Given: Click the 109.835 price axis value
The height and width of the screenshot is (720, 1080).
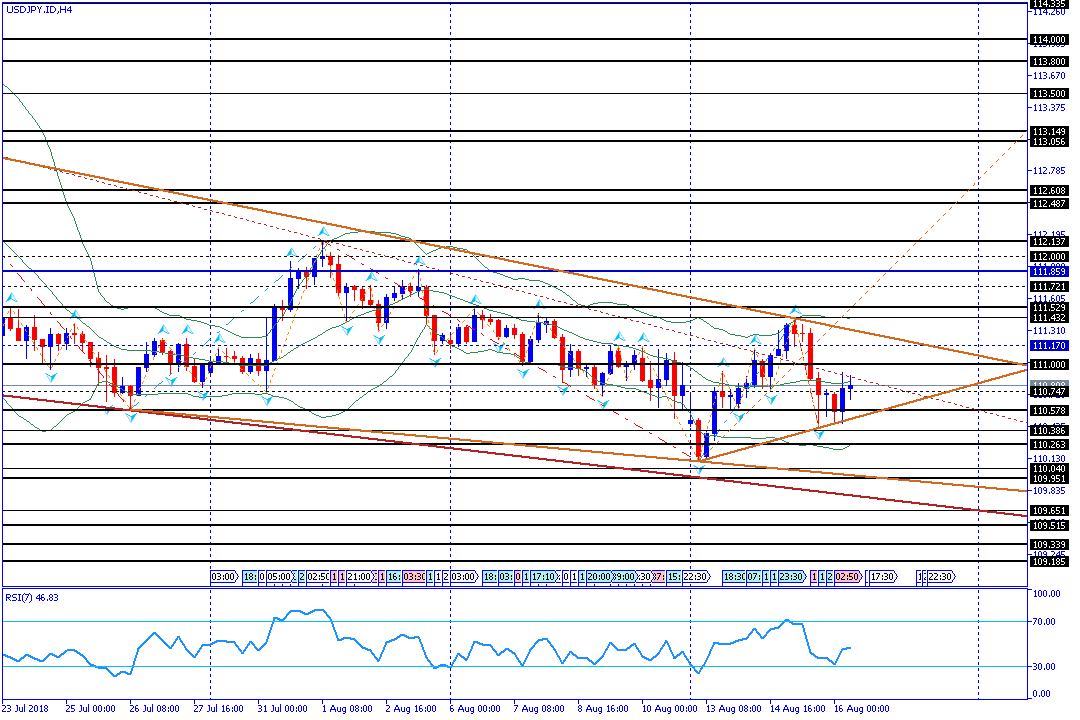Looking at the screenshot, I should tap(1048, 491).
